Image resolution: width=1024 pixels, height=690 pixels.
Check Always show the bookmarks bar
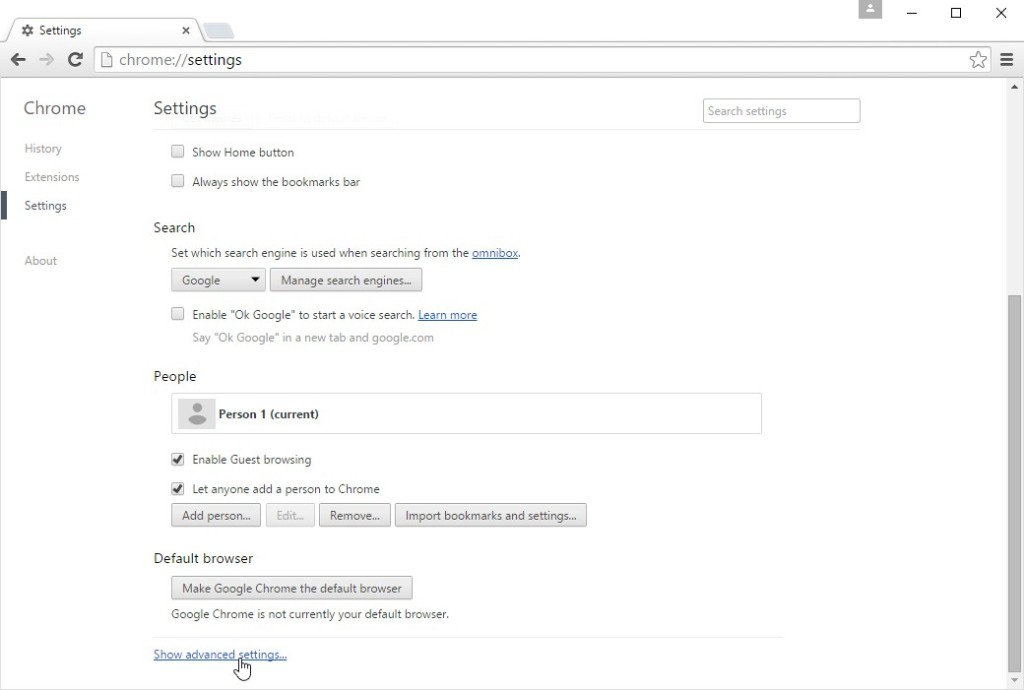click(178, 181)
